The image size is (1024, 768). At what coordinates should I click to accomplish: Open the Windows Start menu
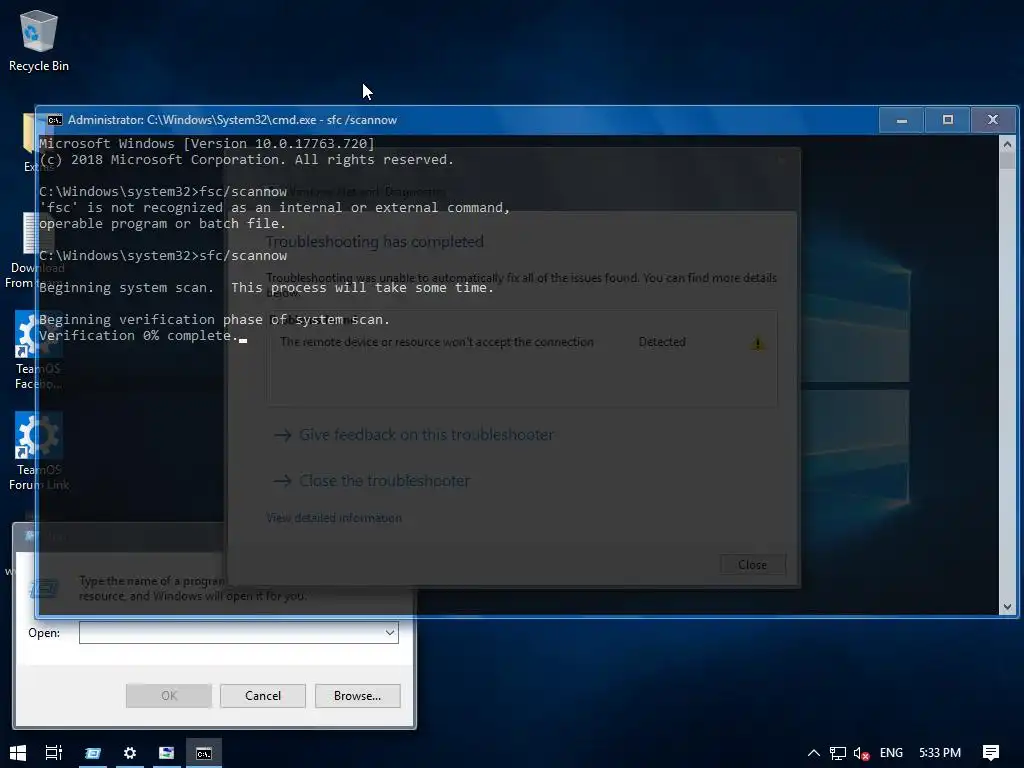coord(18,753)
